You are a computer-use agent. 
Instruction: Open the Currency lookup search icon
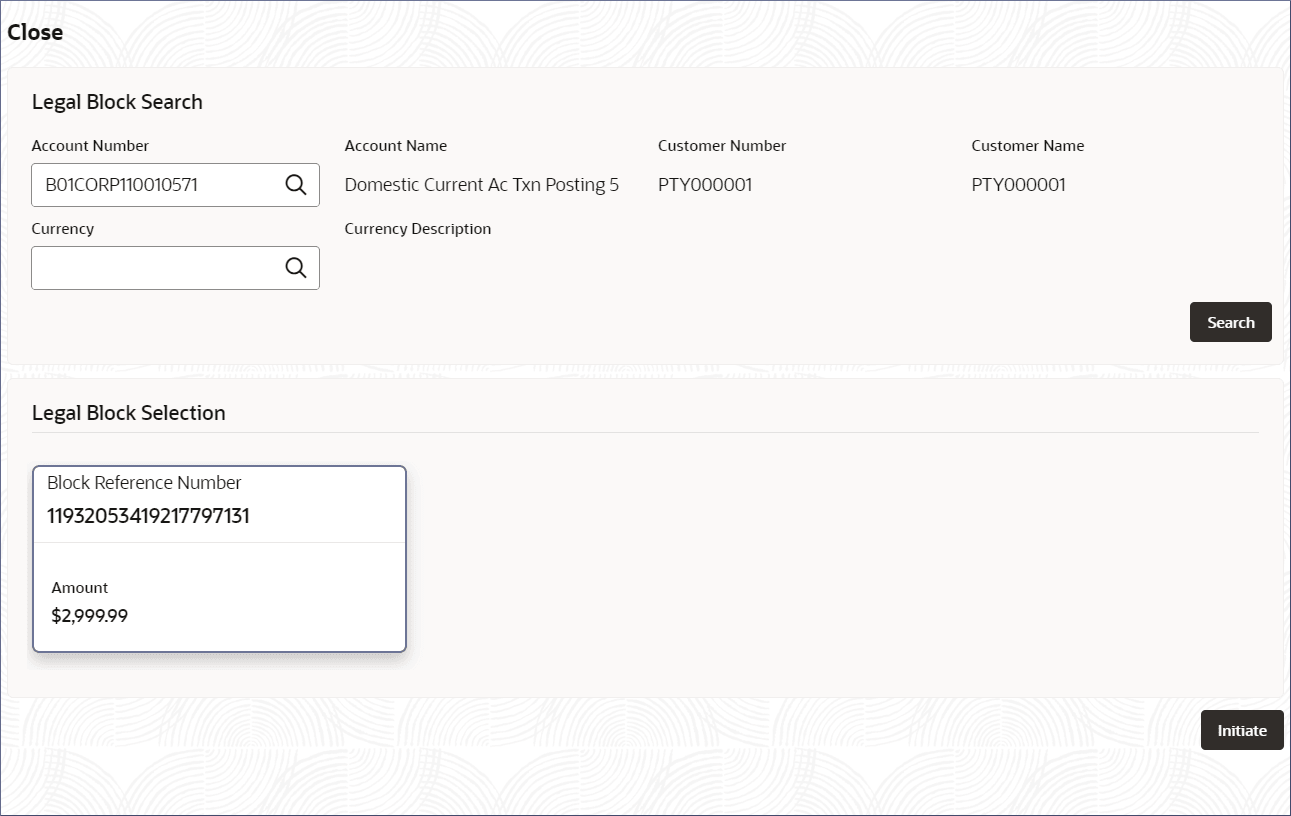(296, 268)
